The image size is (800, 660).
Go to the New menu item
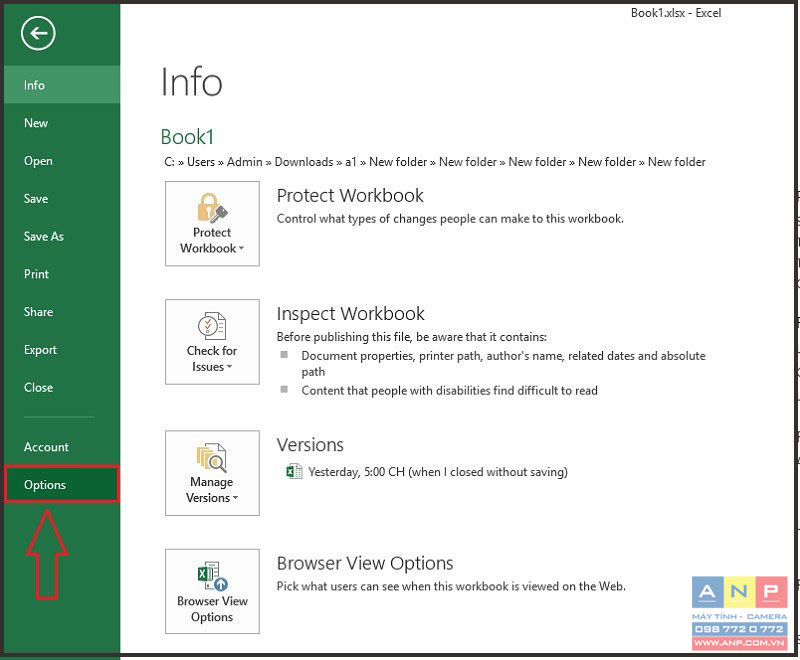coord(62,123)
